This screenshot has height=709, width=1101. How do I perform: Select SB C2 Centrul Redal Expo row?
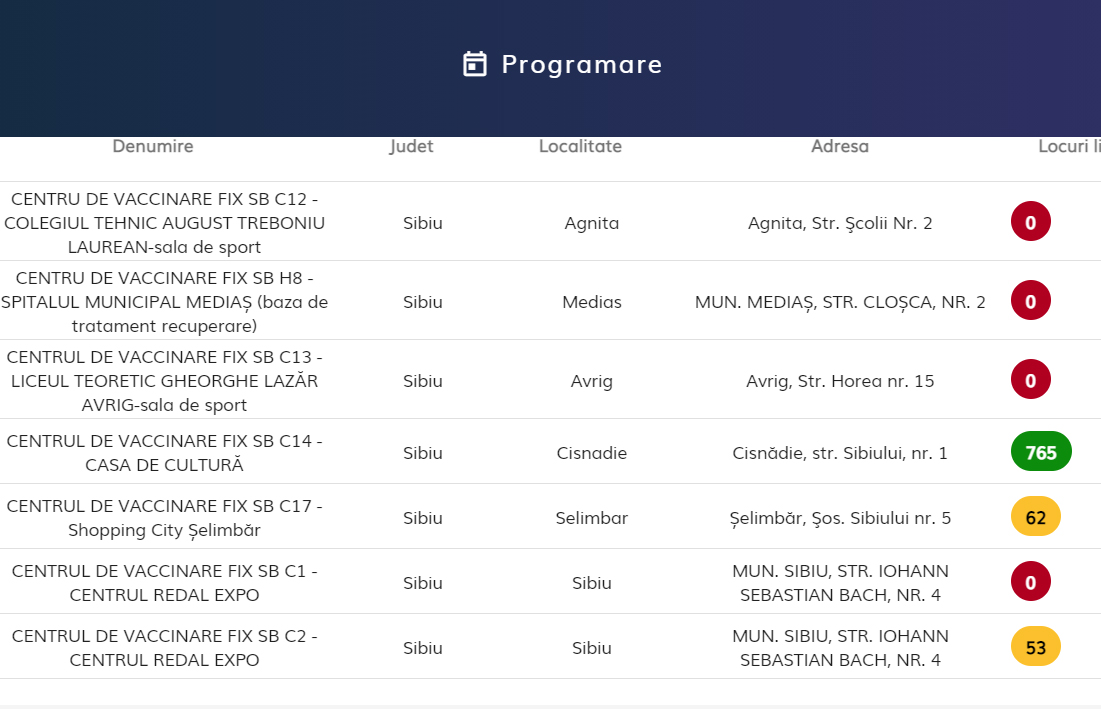pos(165,647)
